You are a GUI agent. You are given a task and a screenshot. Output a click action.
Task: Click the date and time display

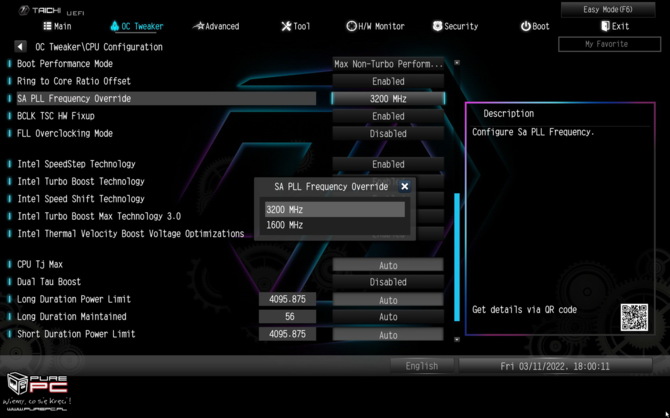pyautogui.click(x=555, y=366)
